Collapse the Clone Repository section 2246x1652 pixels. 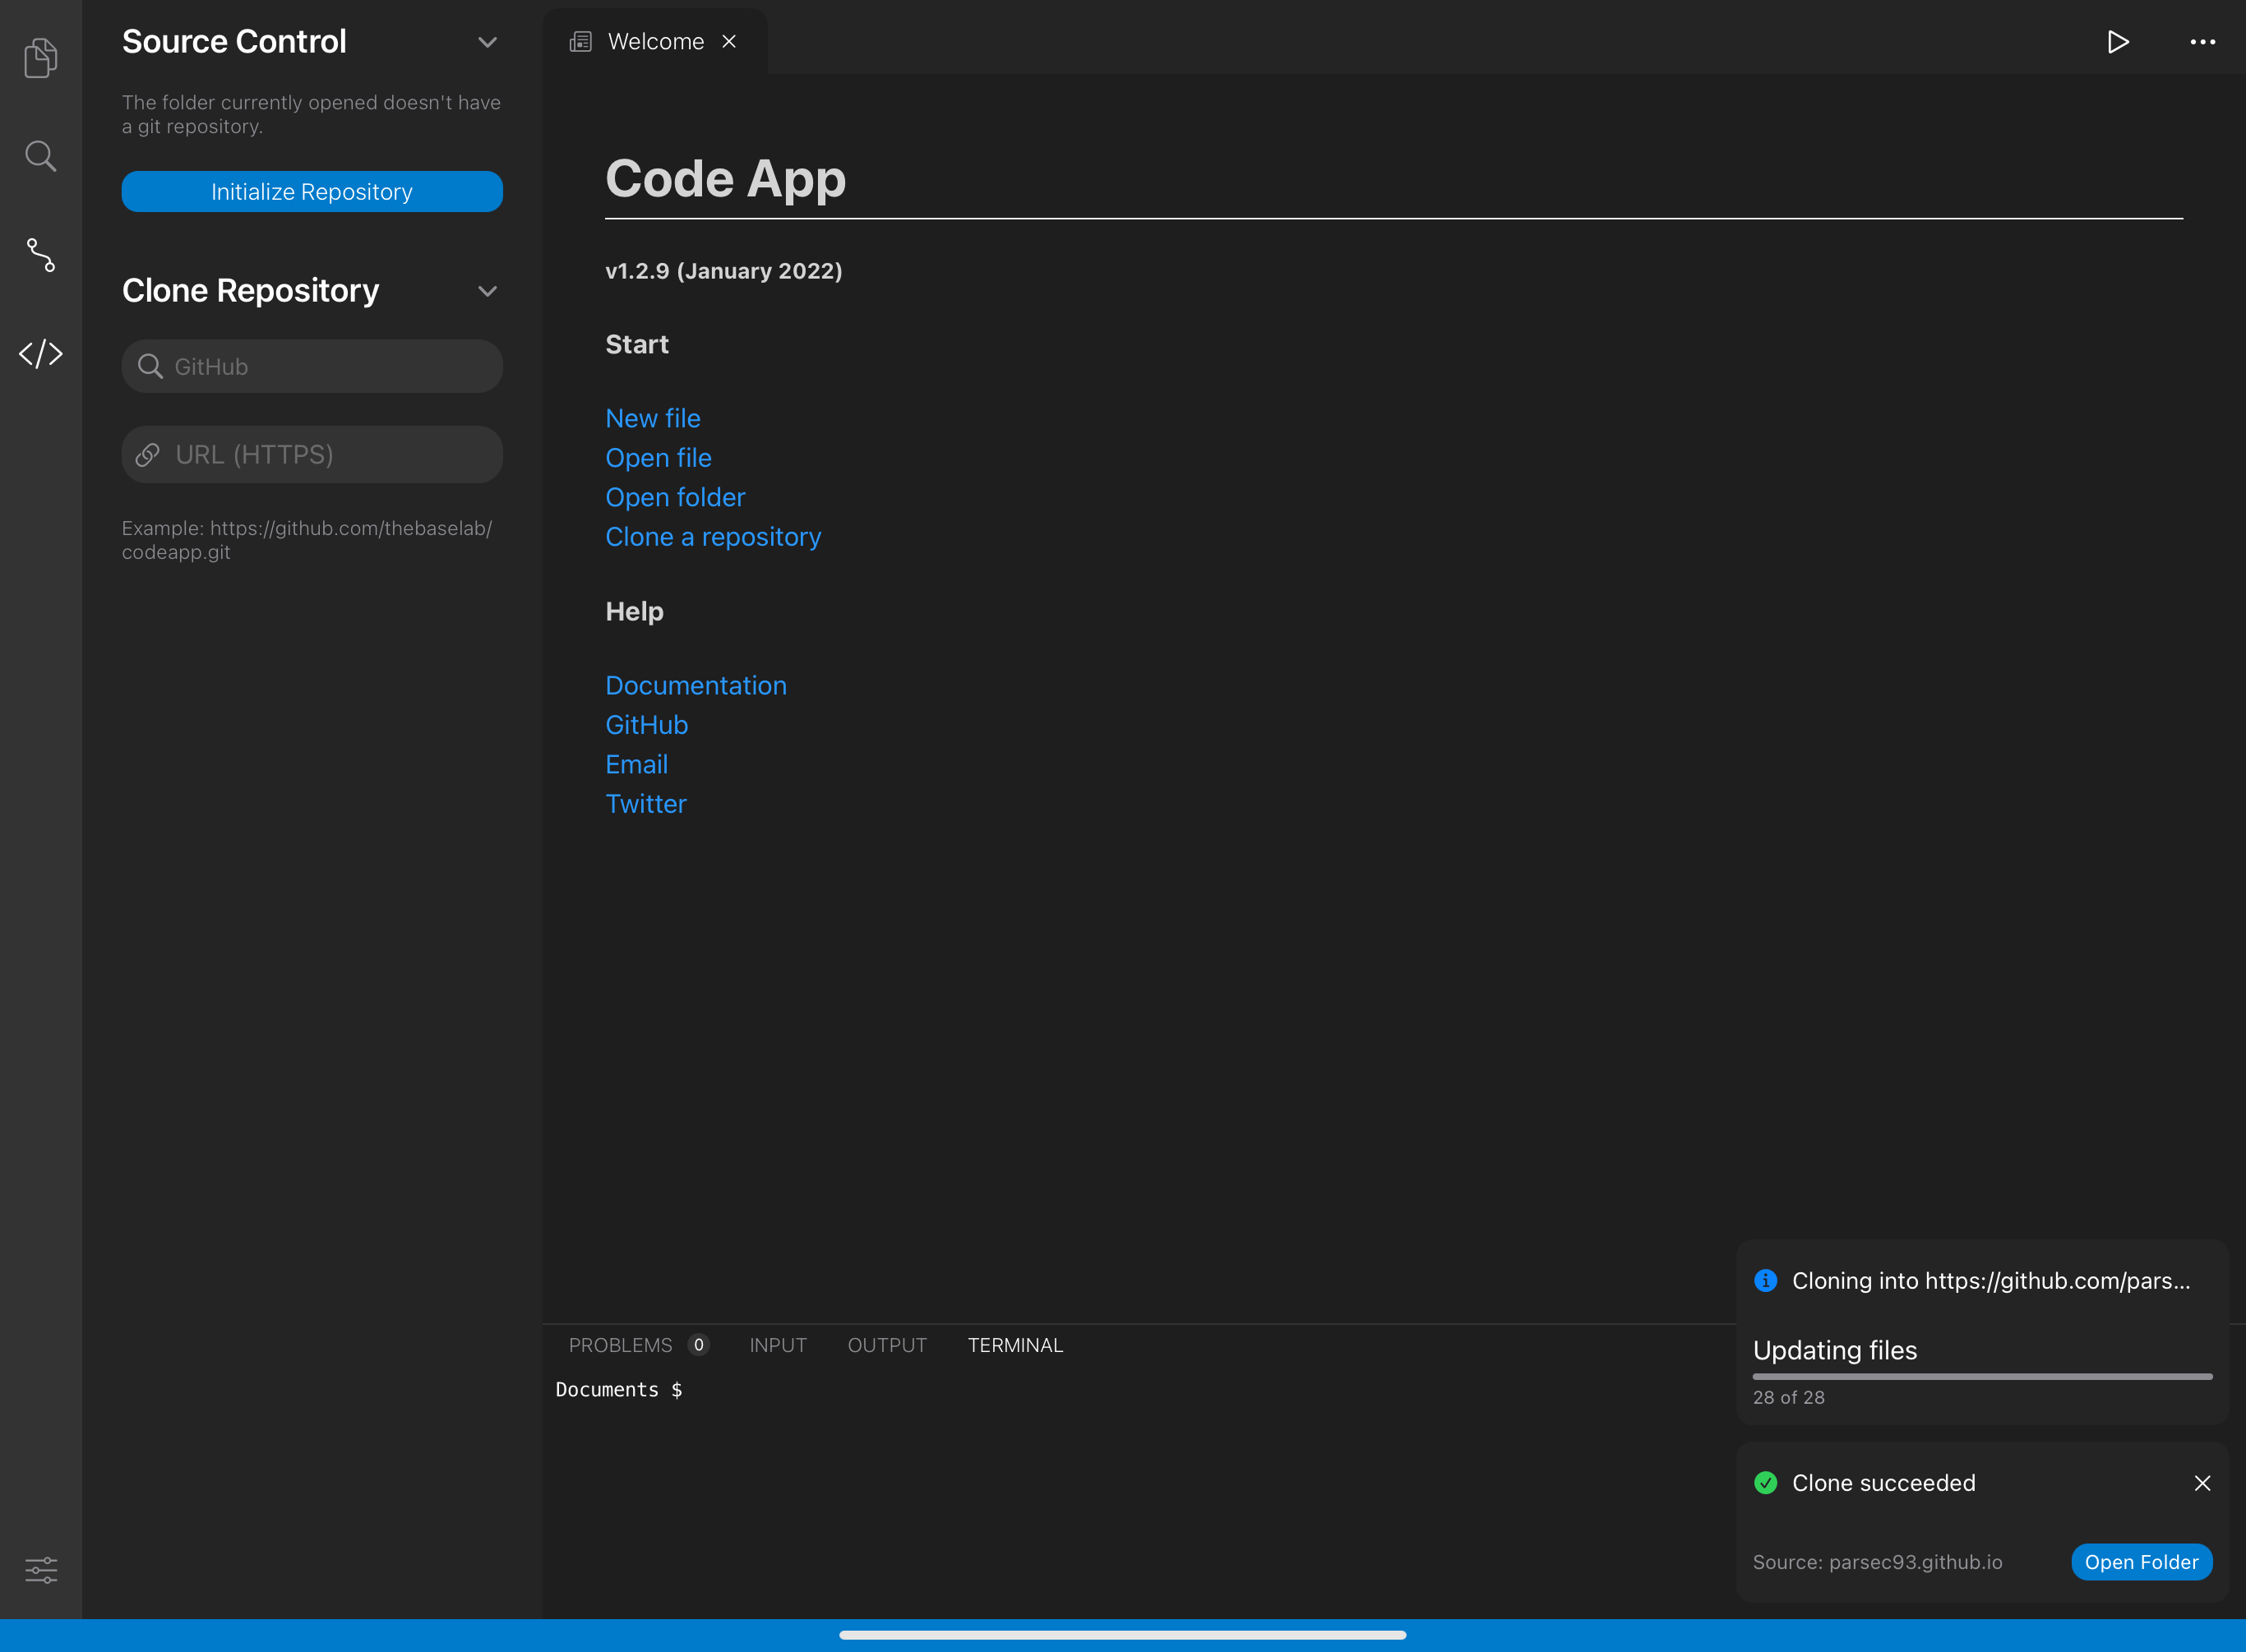click(488, 291)
